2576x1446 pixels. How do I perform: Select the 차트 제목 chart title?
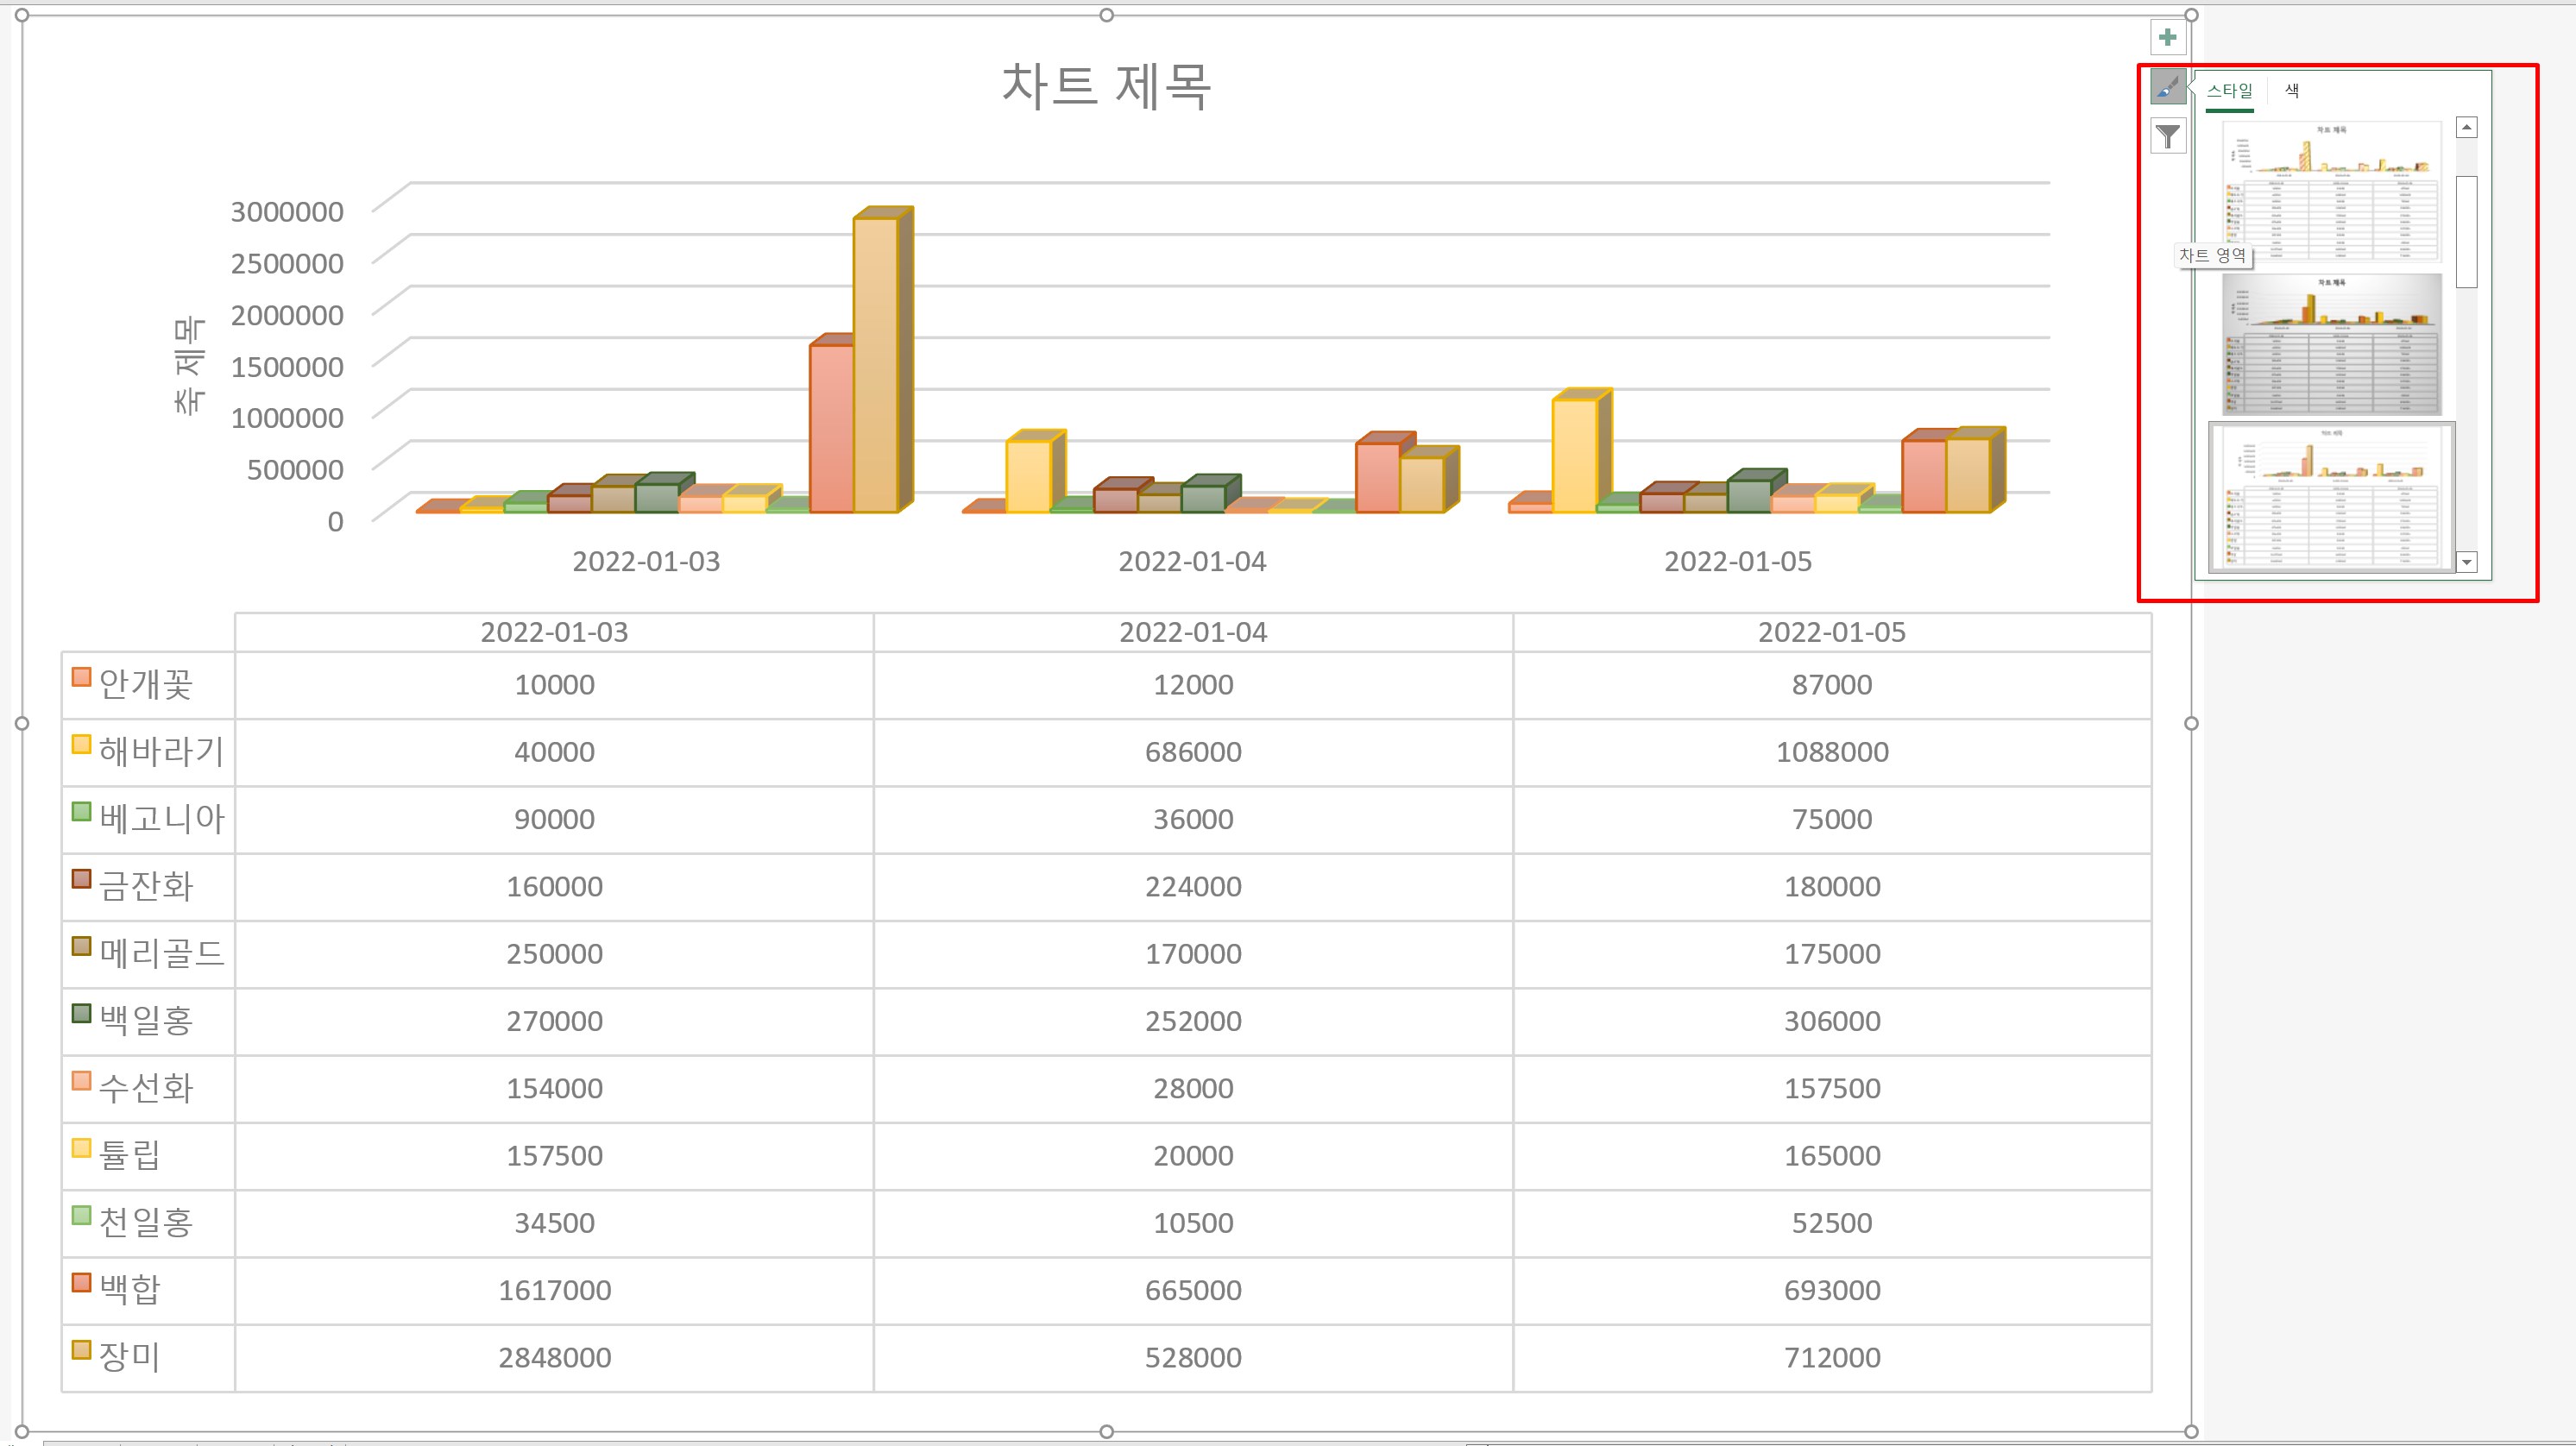coord(1106,86)
